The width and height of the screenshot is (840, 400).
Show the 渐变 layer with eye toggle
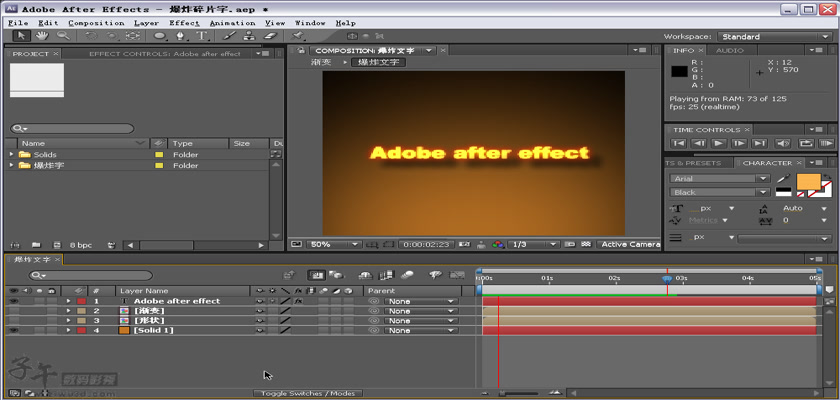(x=13, y=311)
